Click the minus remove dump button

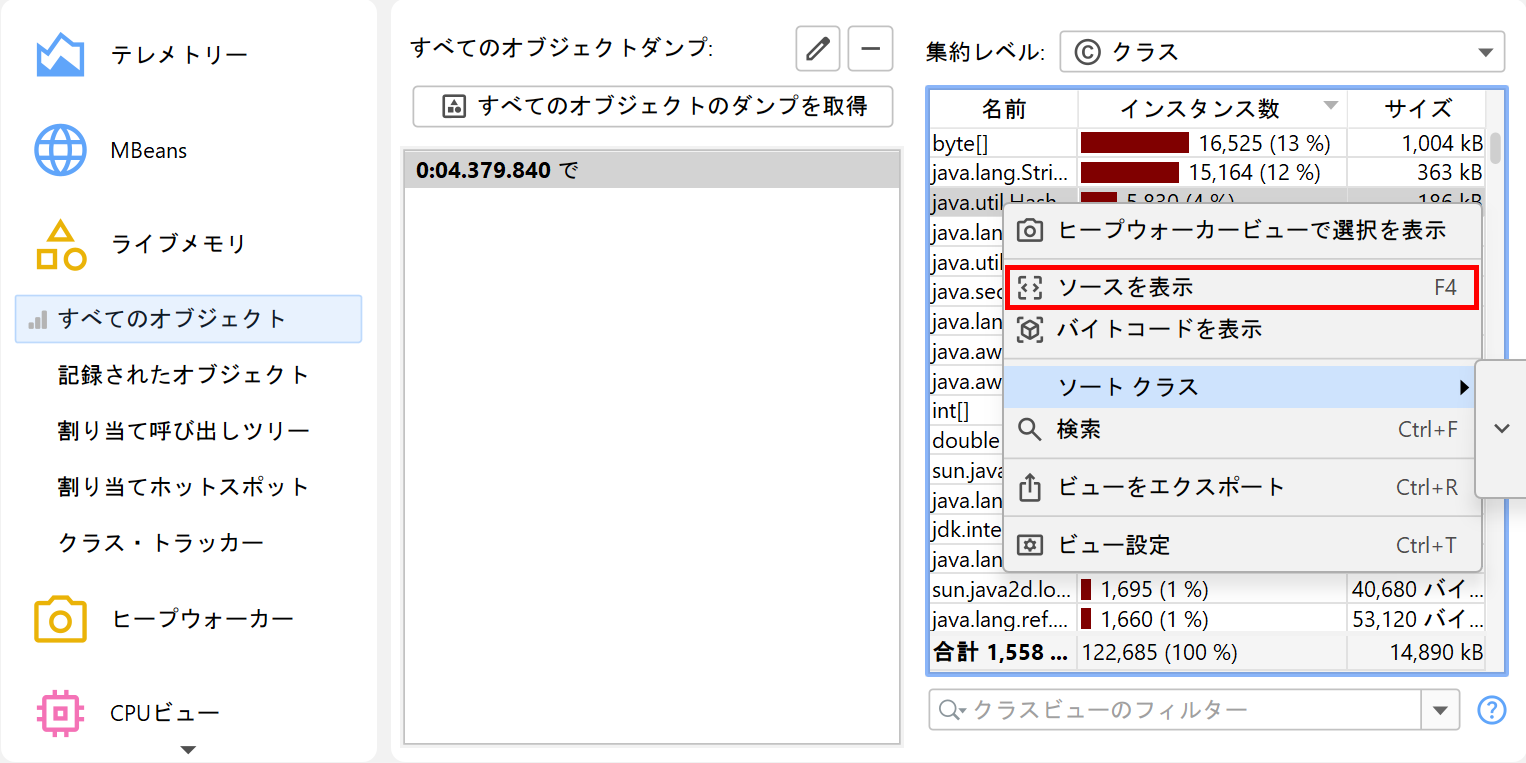point(870,49)
